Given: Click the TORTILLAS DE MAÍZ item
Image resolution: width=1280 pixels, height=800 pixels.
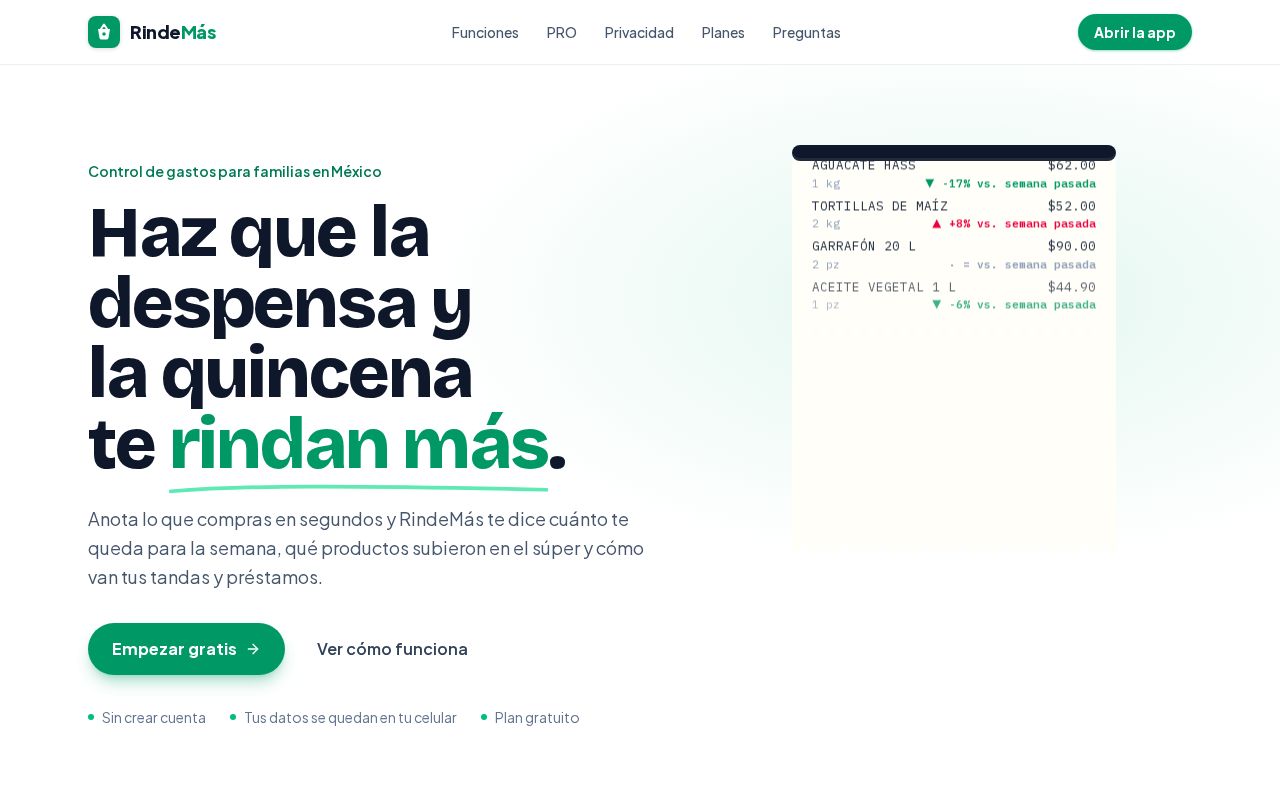Looking at the screenshot, I should [x=954, y=214].
